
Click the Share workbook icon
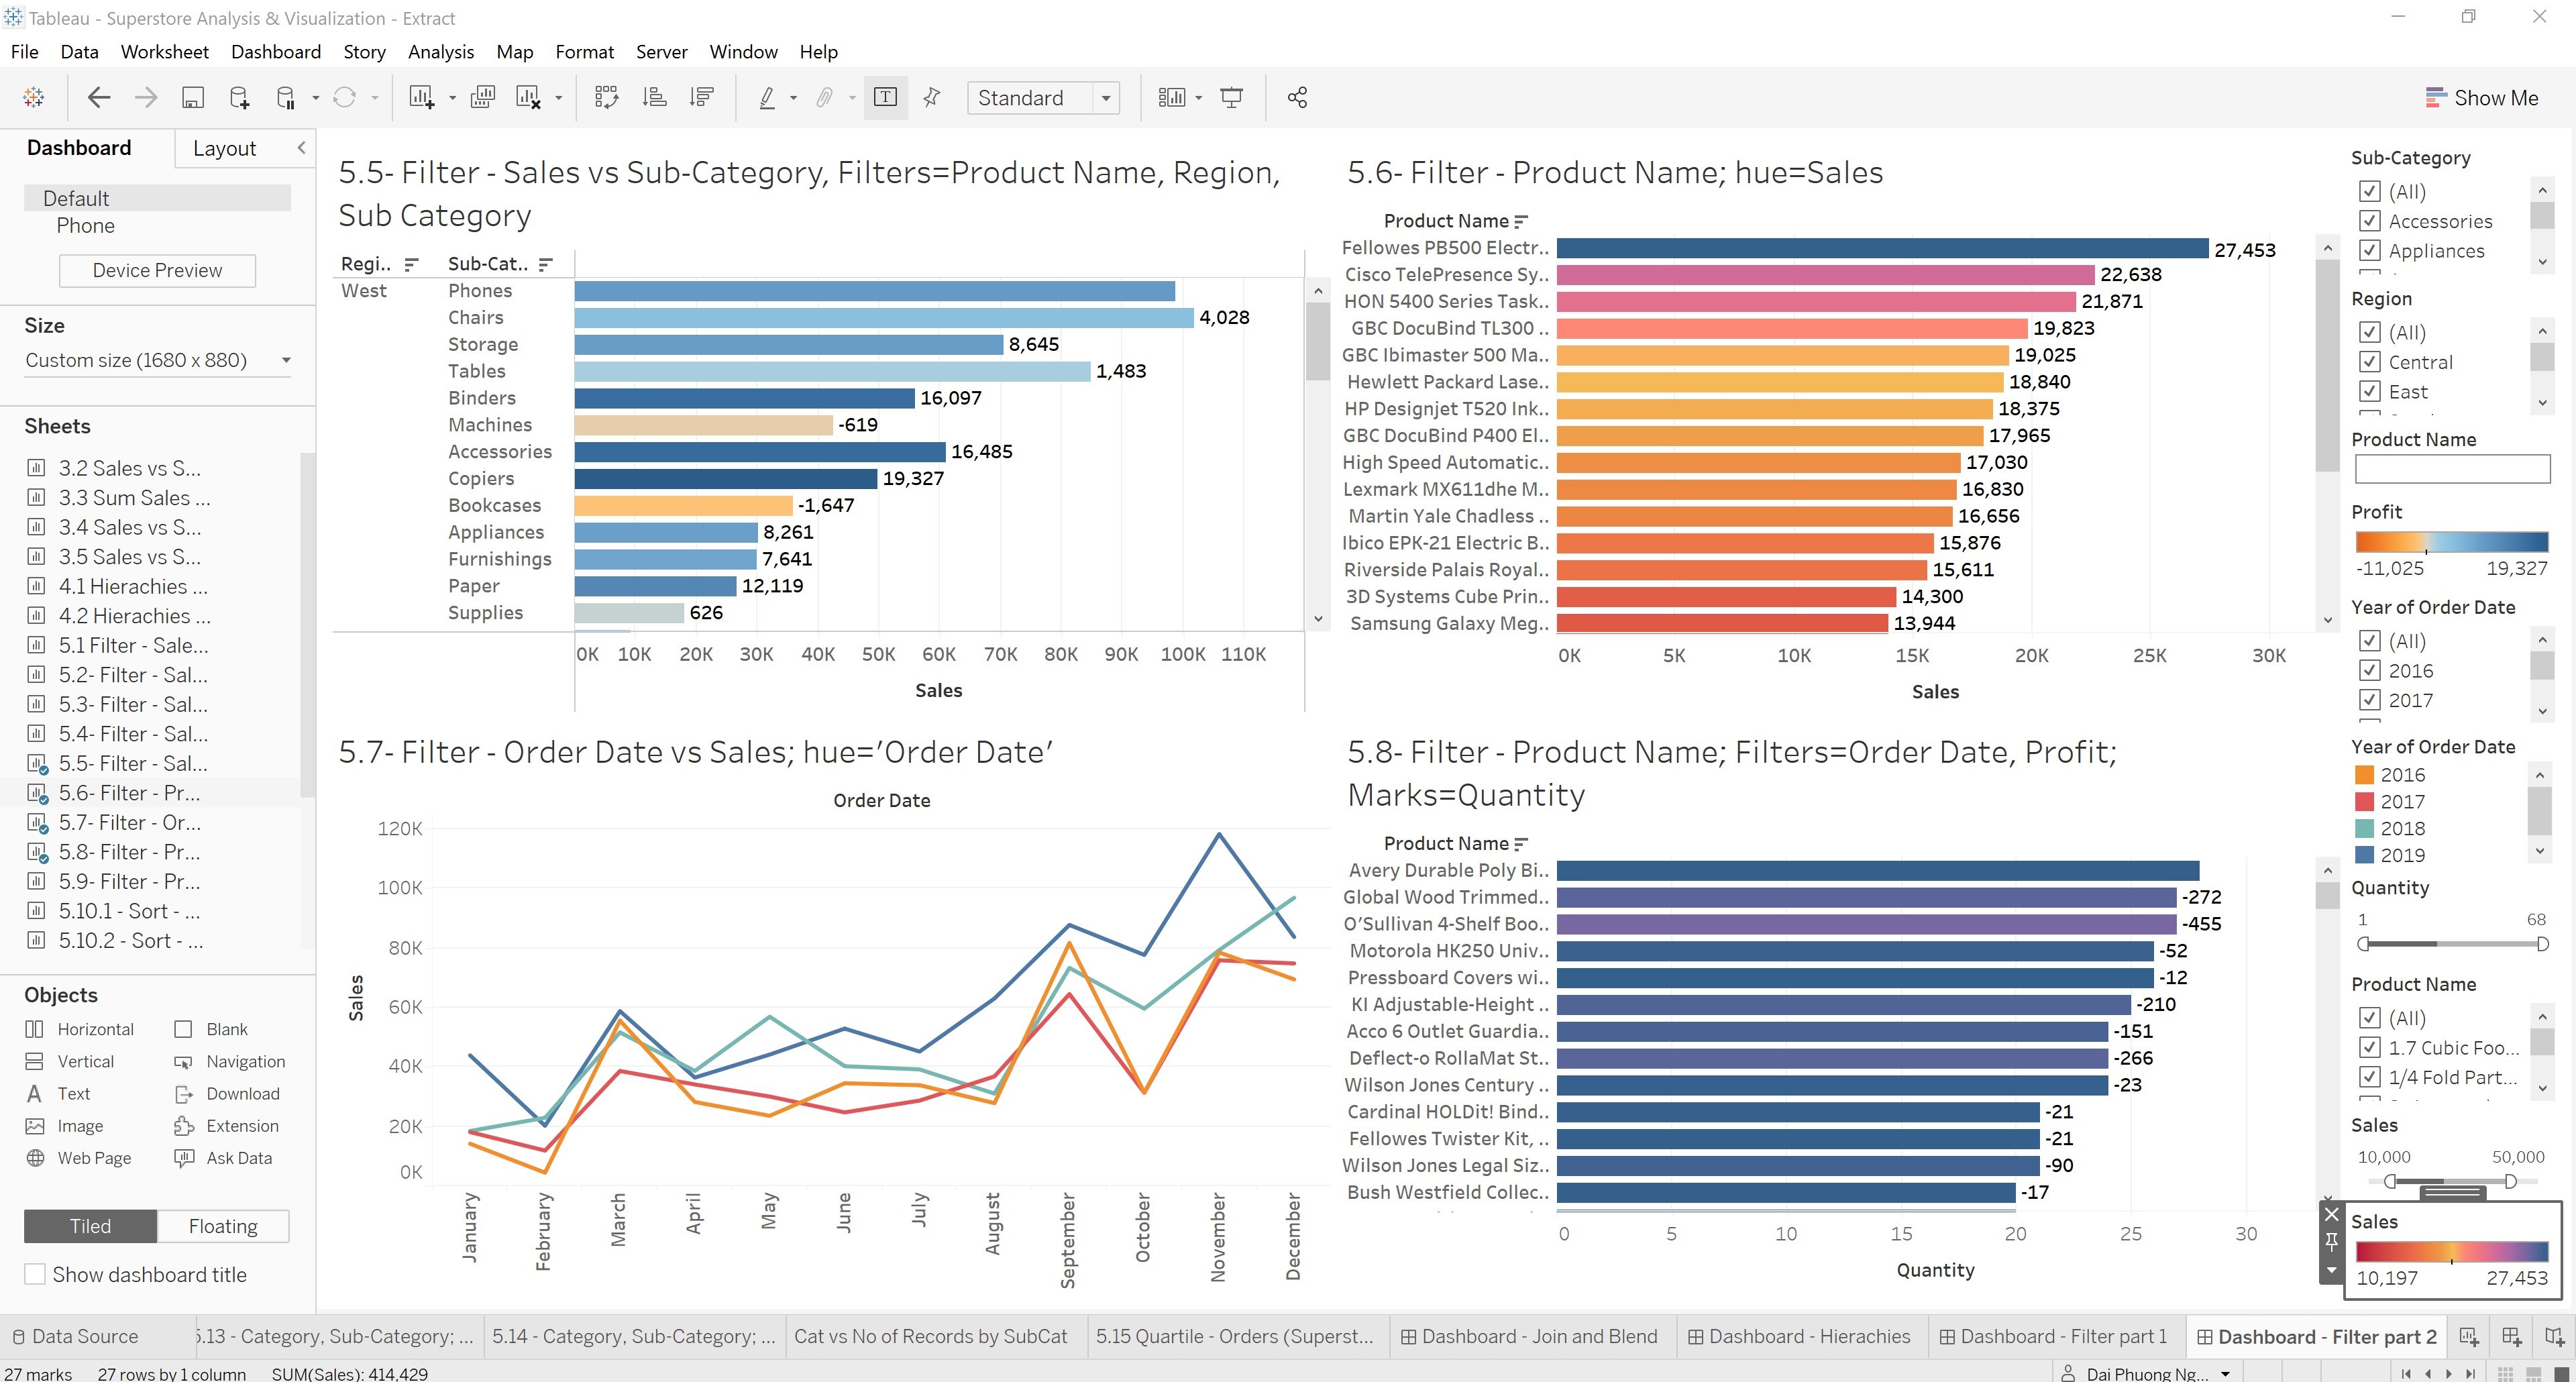pyautogui.click(x=1297, y=97)
